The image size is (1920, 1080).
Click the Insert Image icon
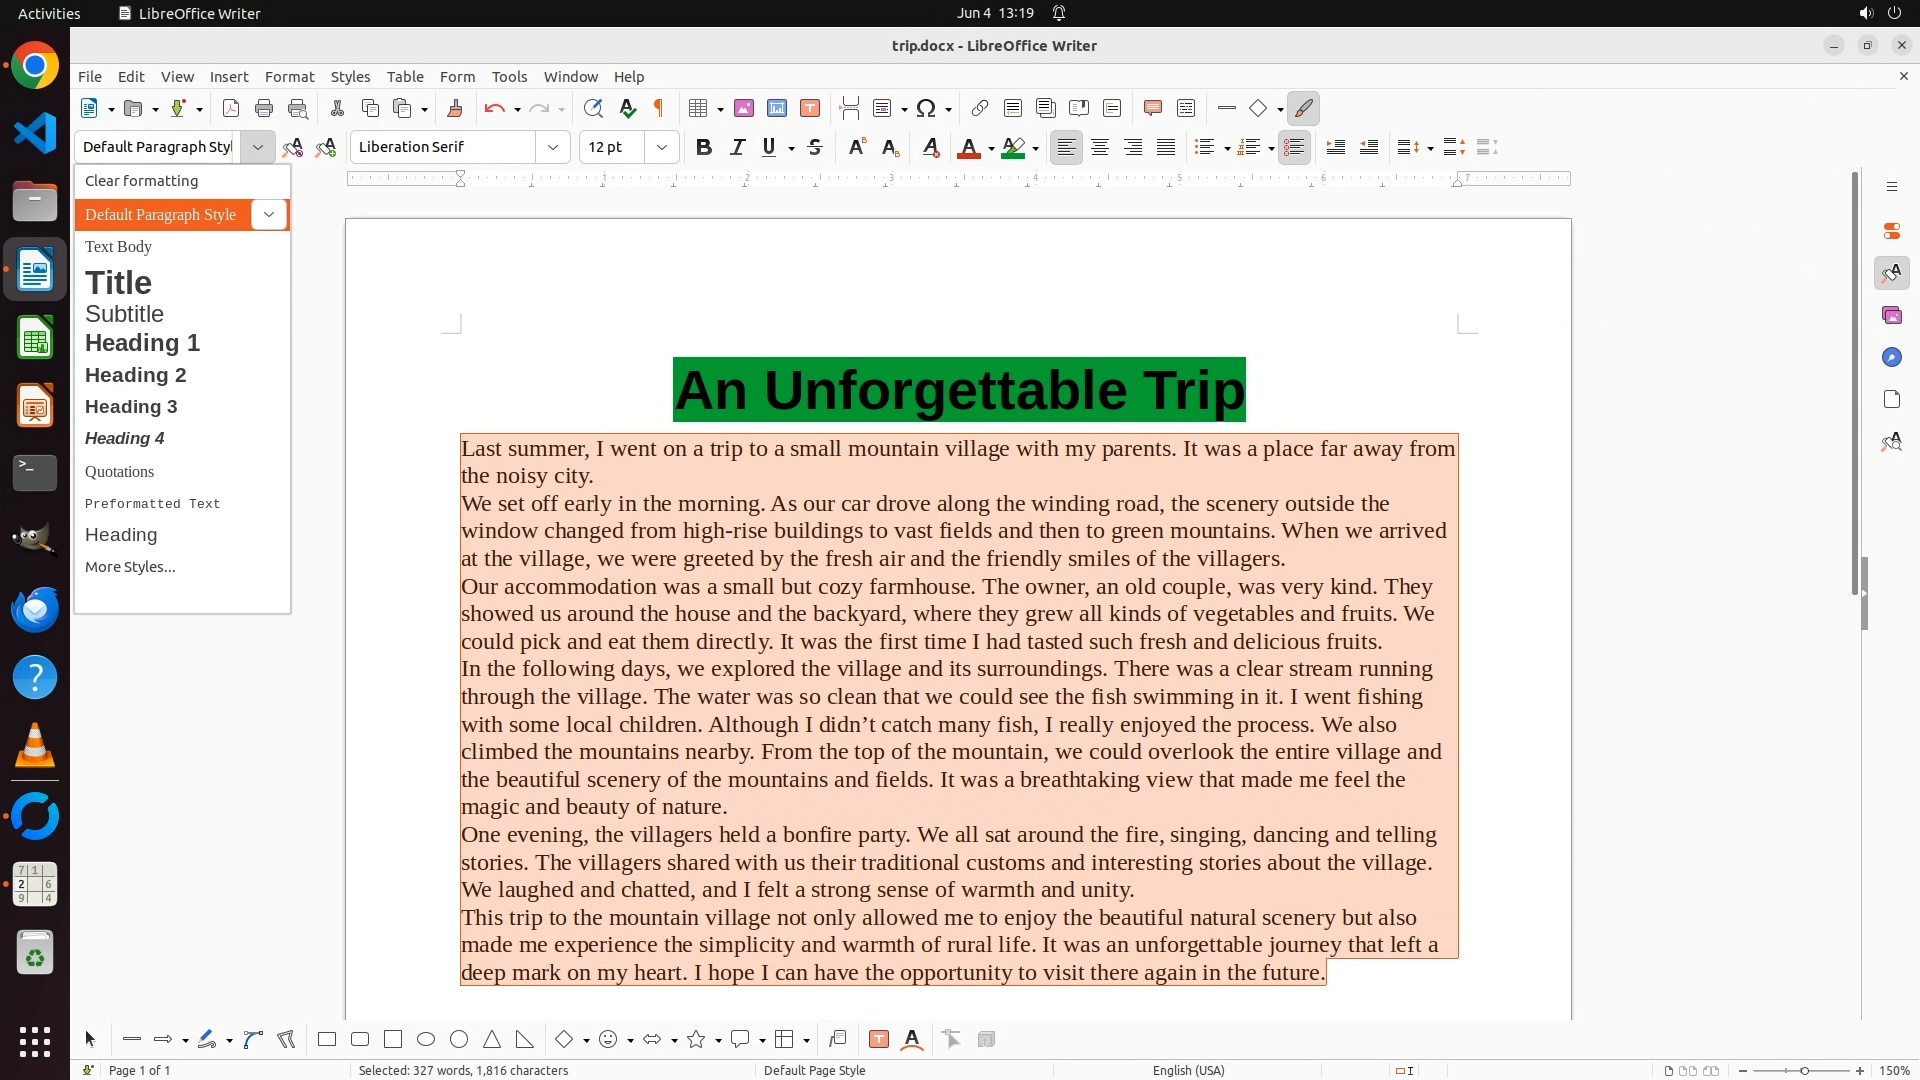[x=744, y=109]
